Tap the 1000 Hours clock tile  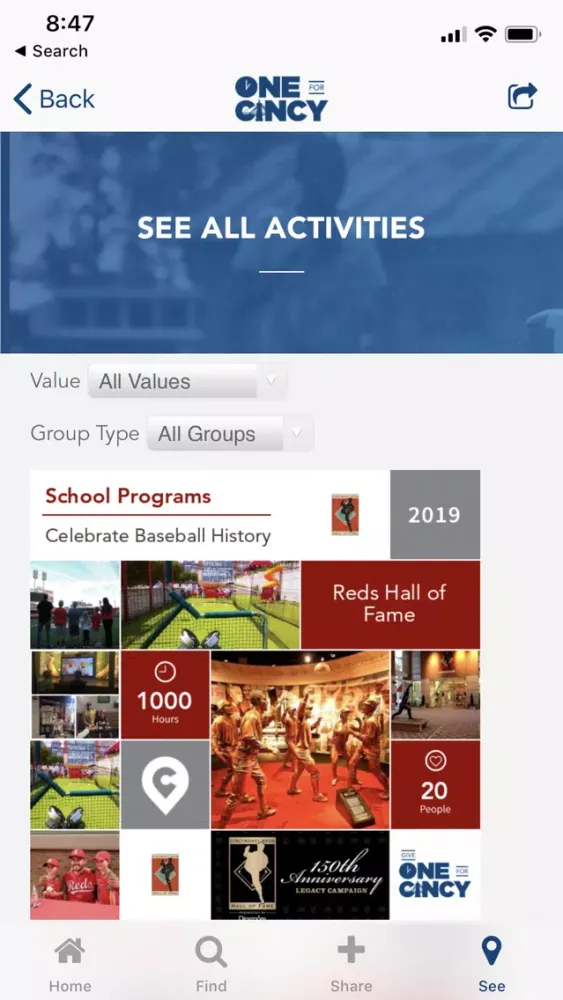165,695
